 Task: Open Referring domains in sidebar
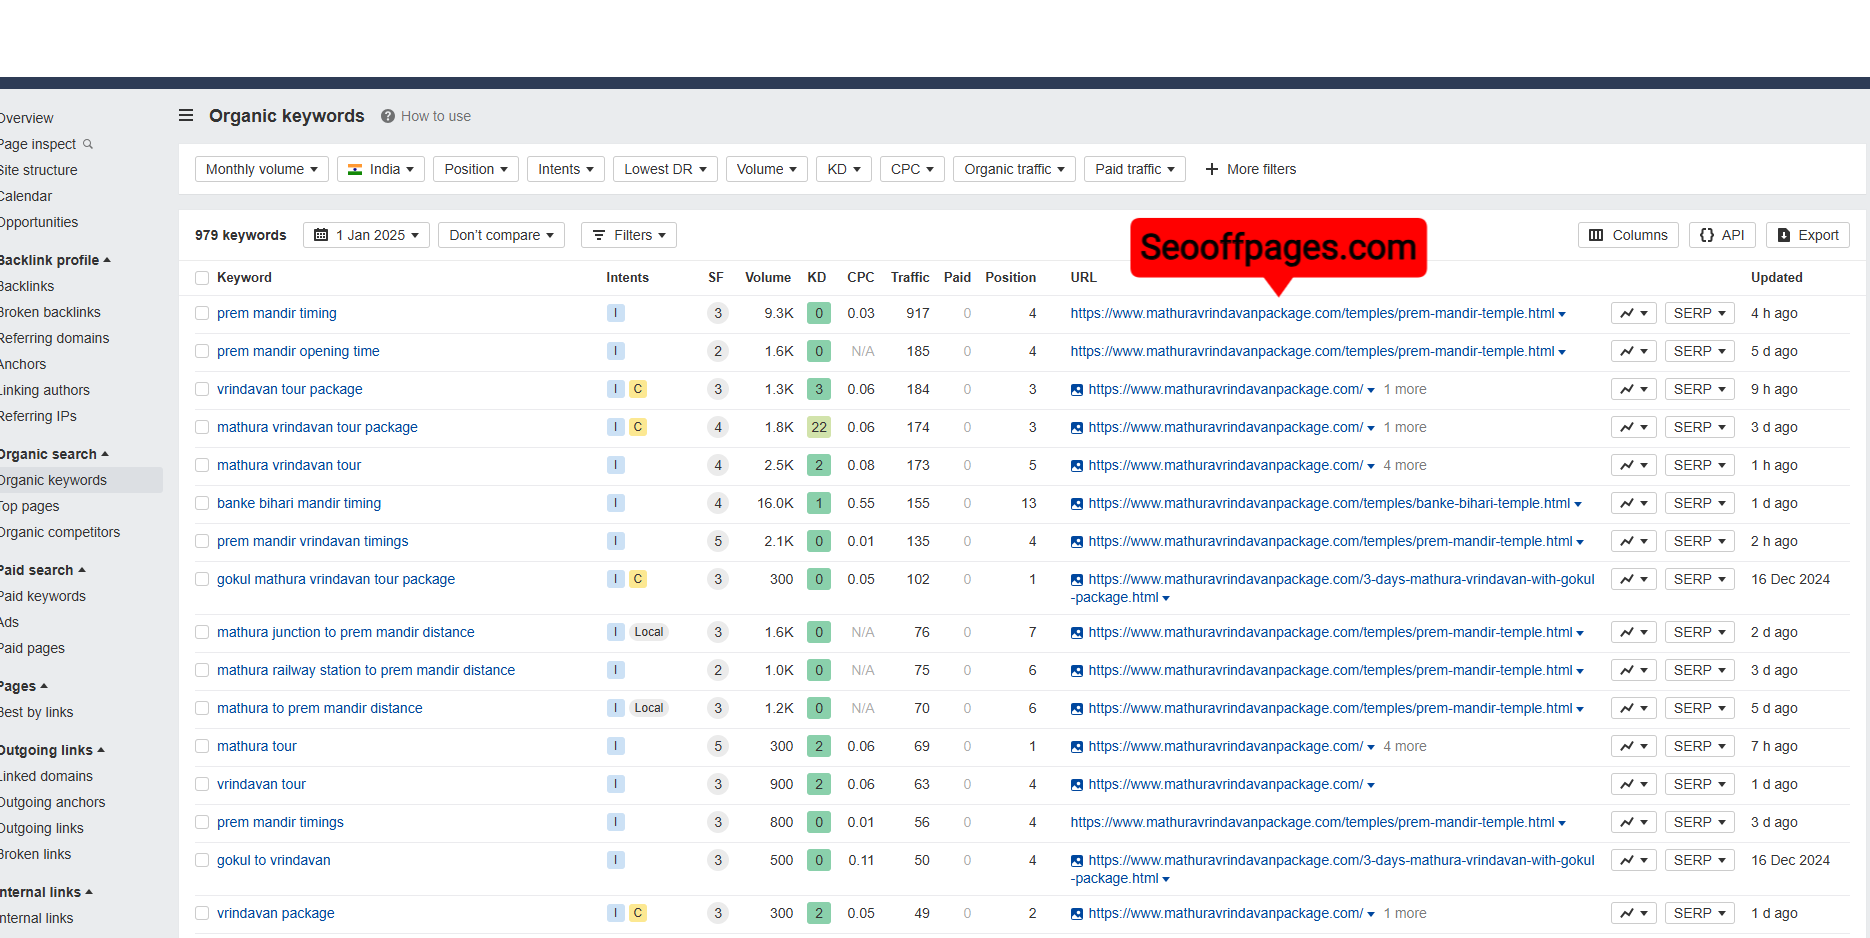[54, 338]
